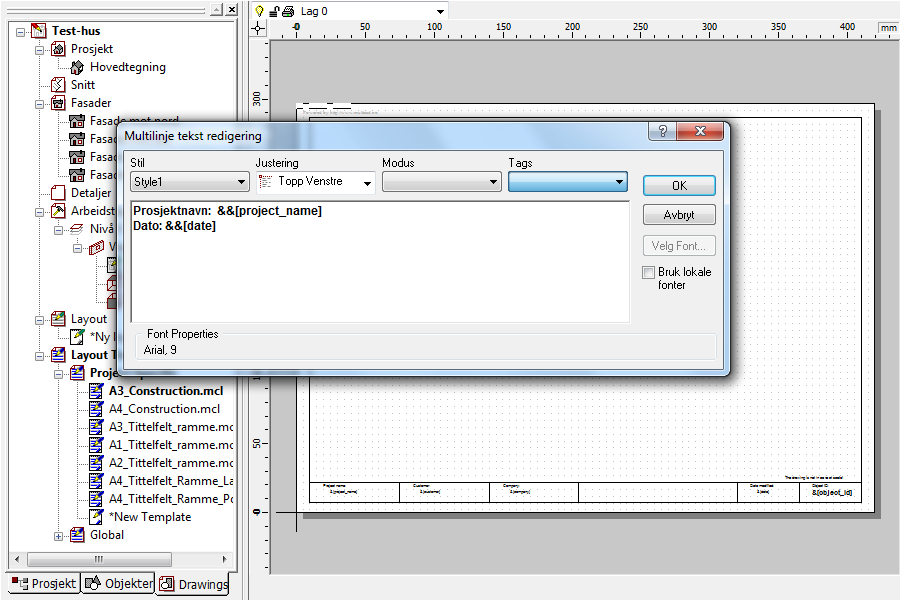
Task: Collapse the Layout tree node
Action: pyautogui.click(x=40, y=319)
